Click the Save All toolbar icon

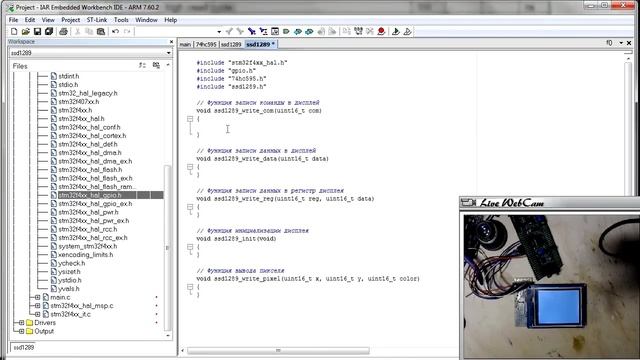tap(49, 31)
